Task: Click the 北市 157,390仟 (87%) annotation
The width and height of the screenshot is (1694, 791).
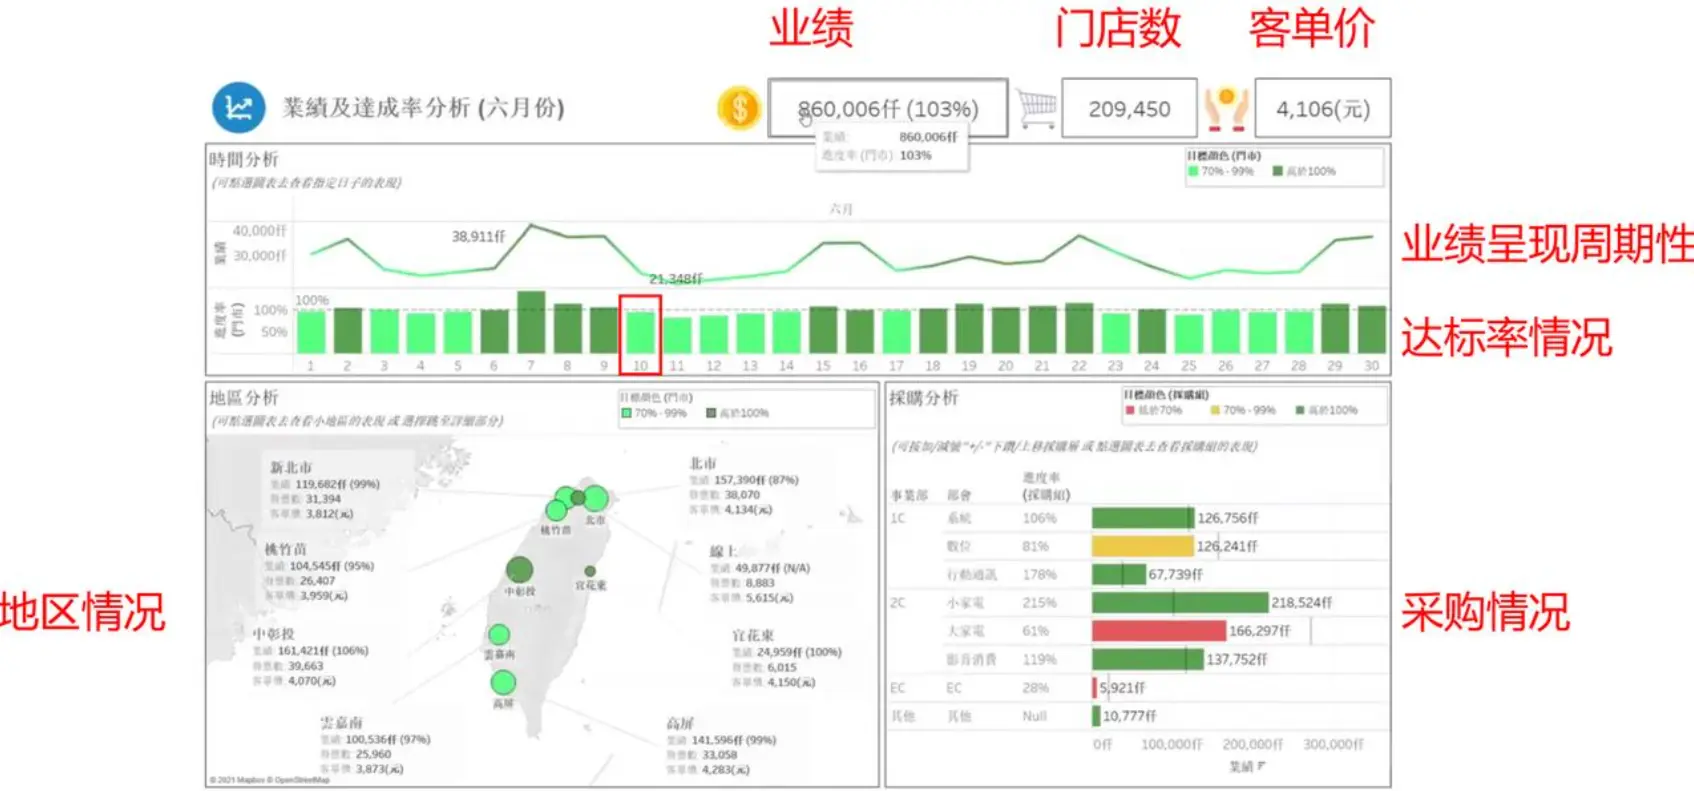Action: pyautogui.click(x=744, y=486)
